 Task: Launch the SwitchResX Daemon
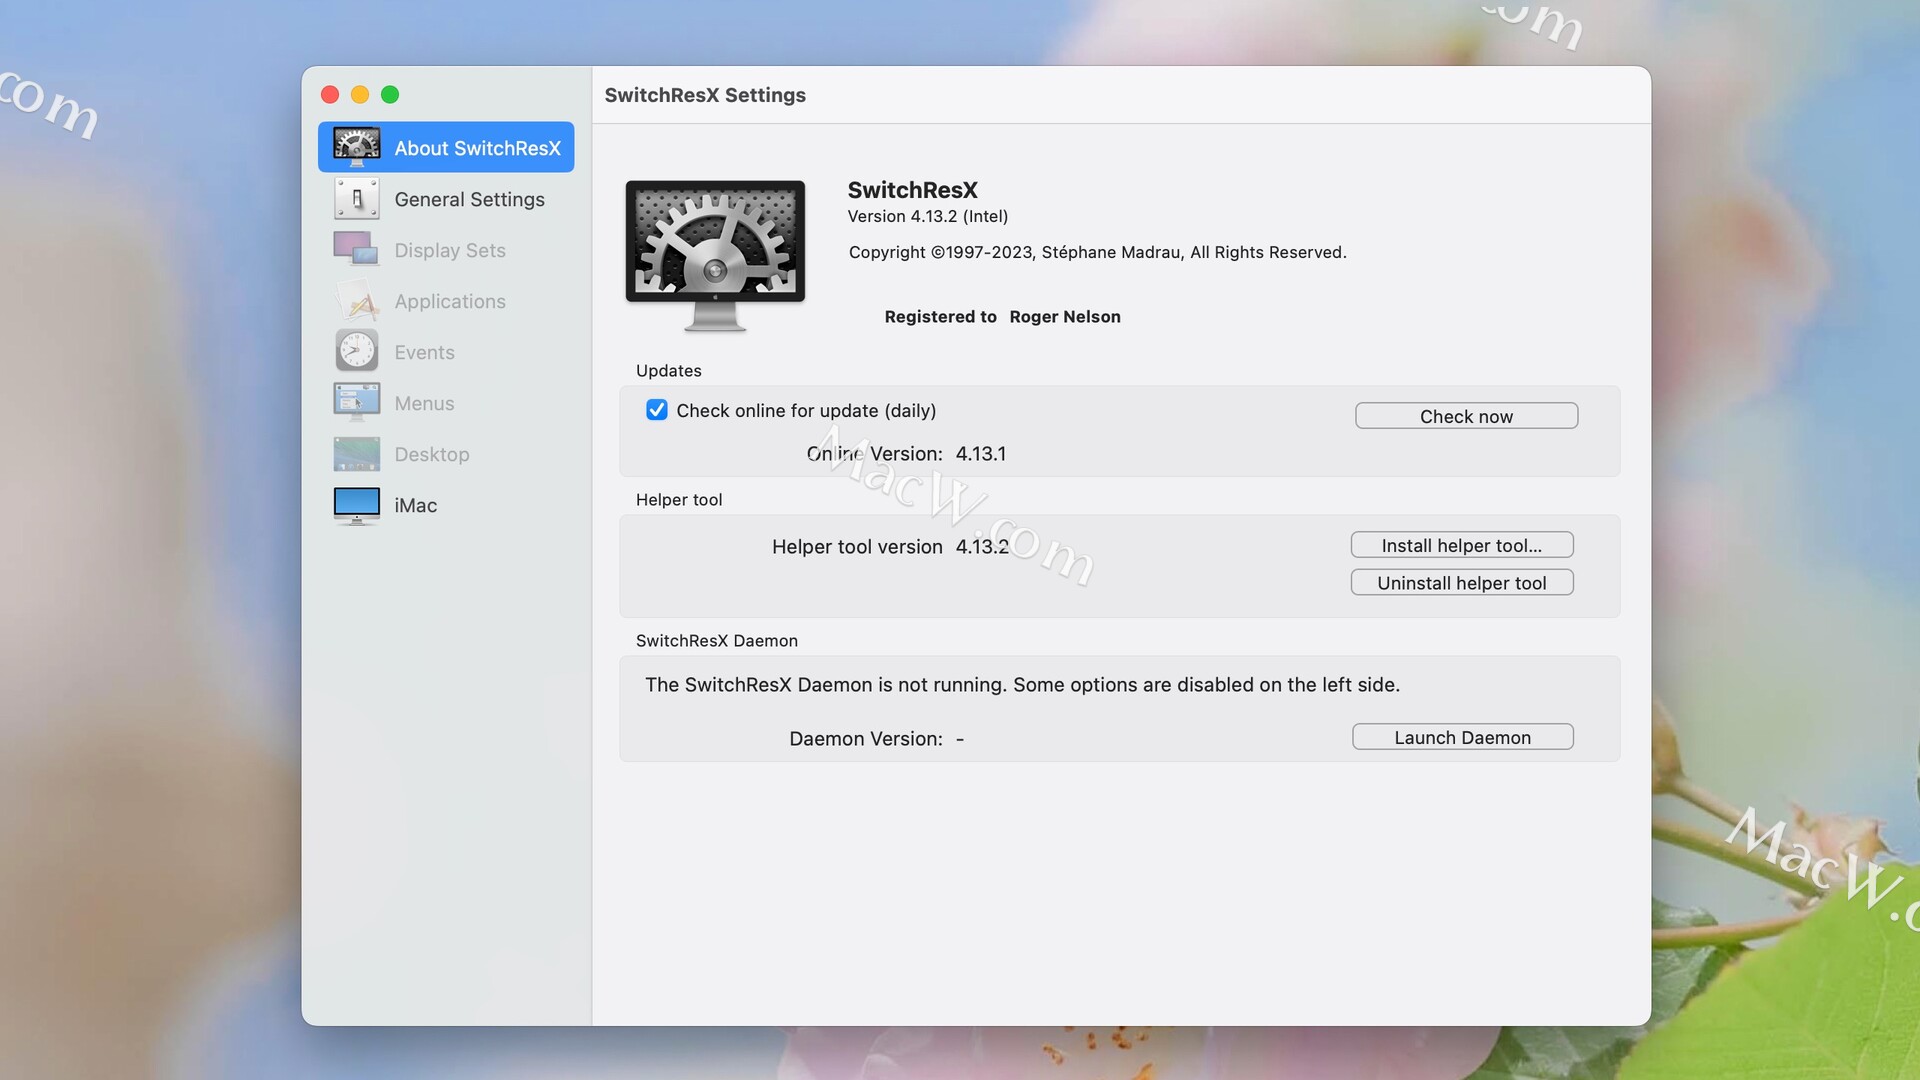point(1461,737)
